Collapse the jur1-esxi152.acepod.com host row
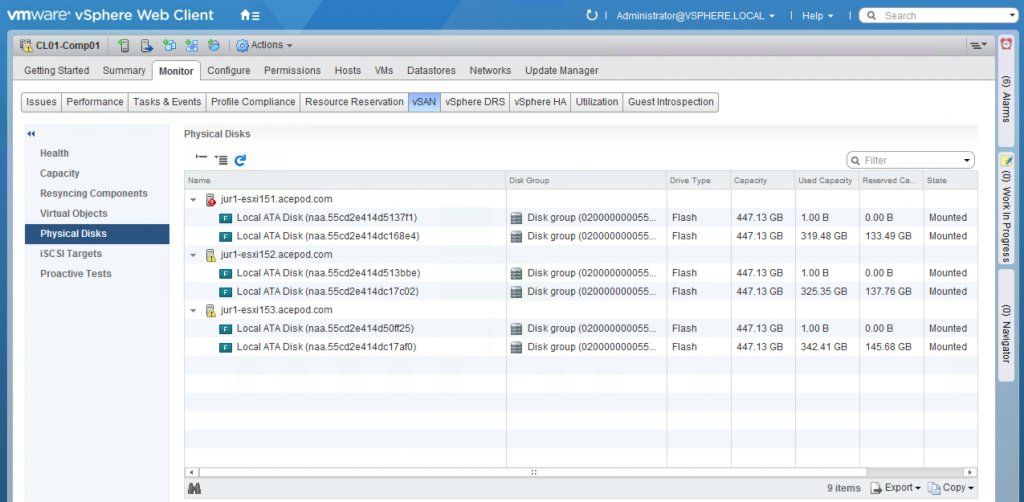Image resolution: width=1024 pixels, height=502 pixels. coord(193,255)
